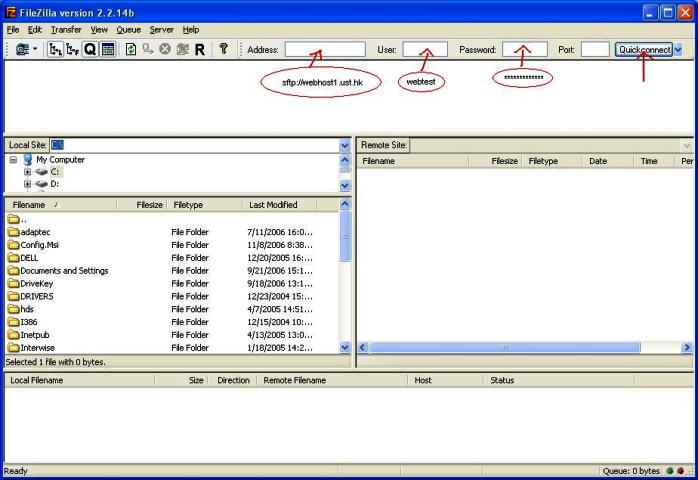Screen dimensions: 698x480
Task: Toggle the message log view button
Action: pyautogui.click(x=107, y=49)
